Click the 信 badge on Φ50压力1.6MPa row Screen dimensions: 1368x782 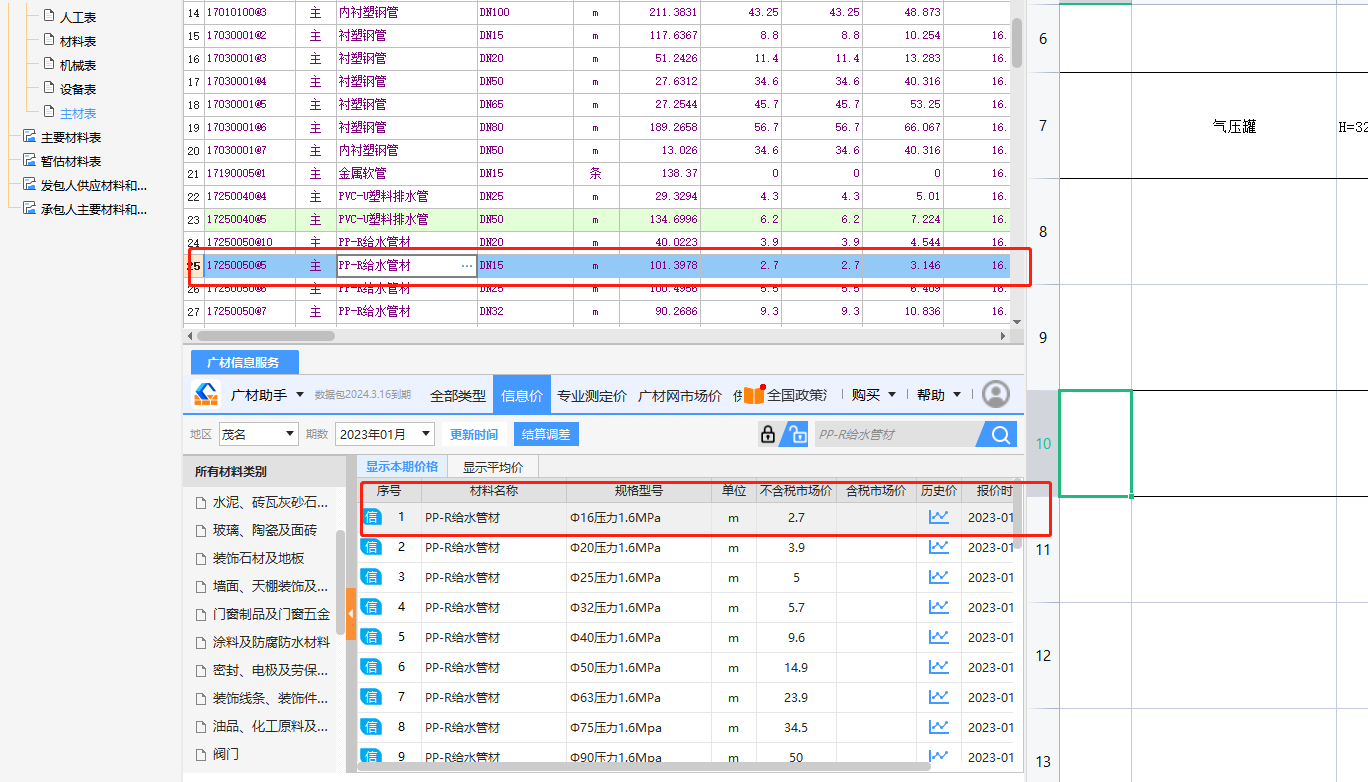coord(371,667)
